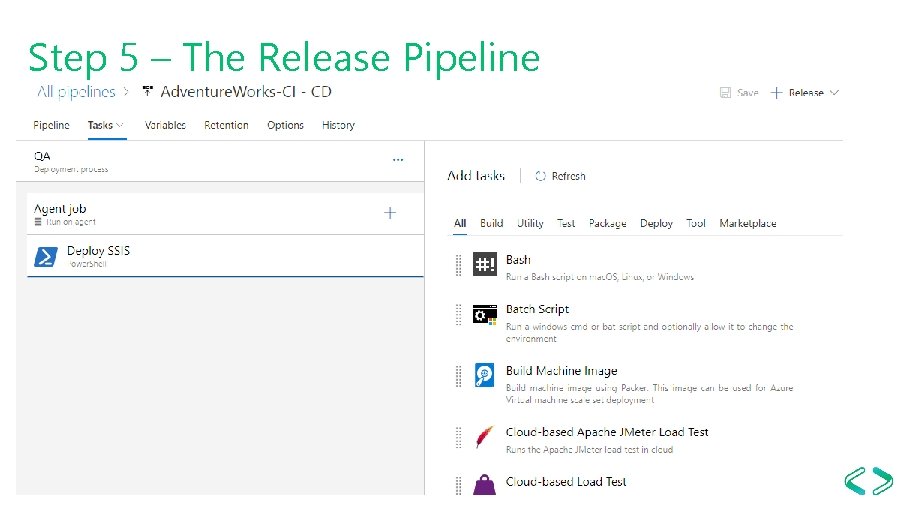
Task: Click the Build Machine Image icon
Action: click(x=485, y=375)
